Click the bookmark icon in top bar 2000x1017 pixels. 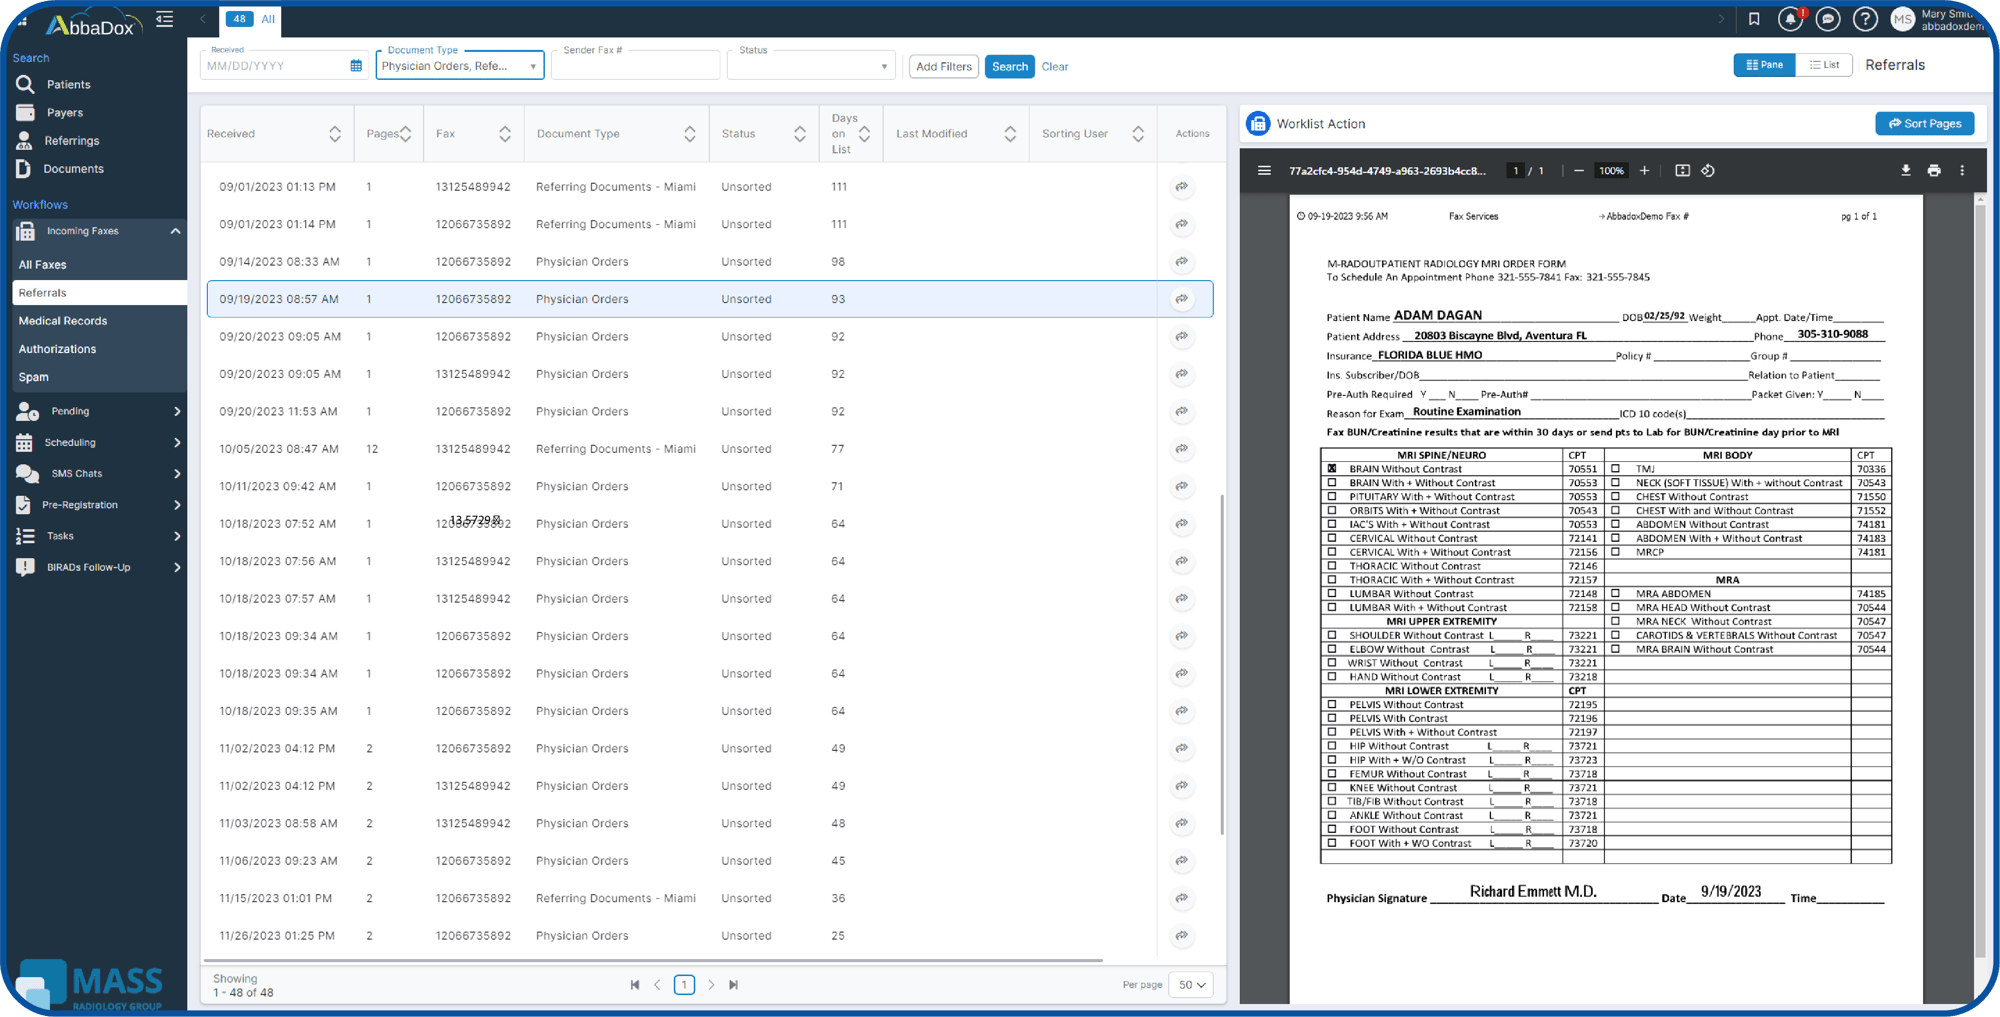point(1754,19)
